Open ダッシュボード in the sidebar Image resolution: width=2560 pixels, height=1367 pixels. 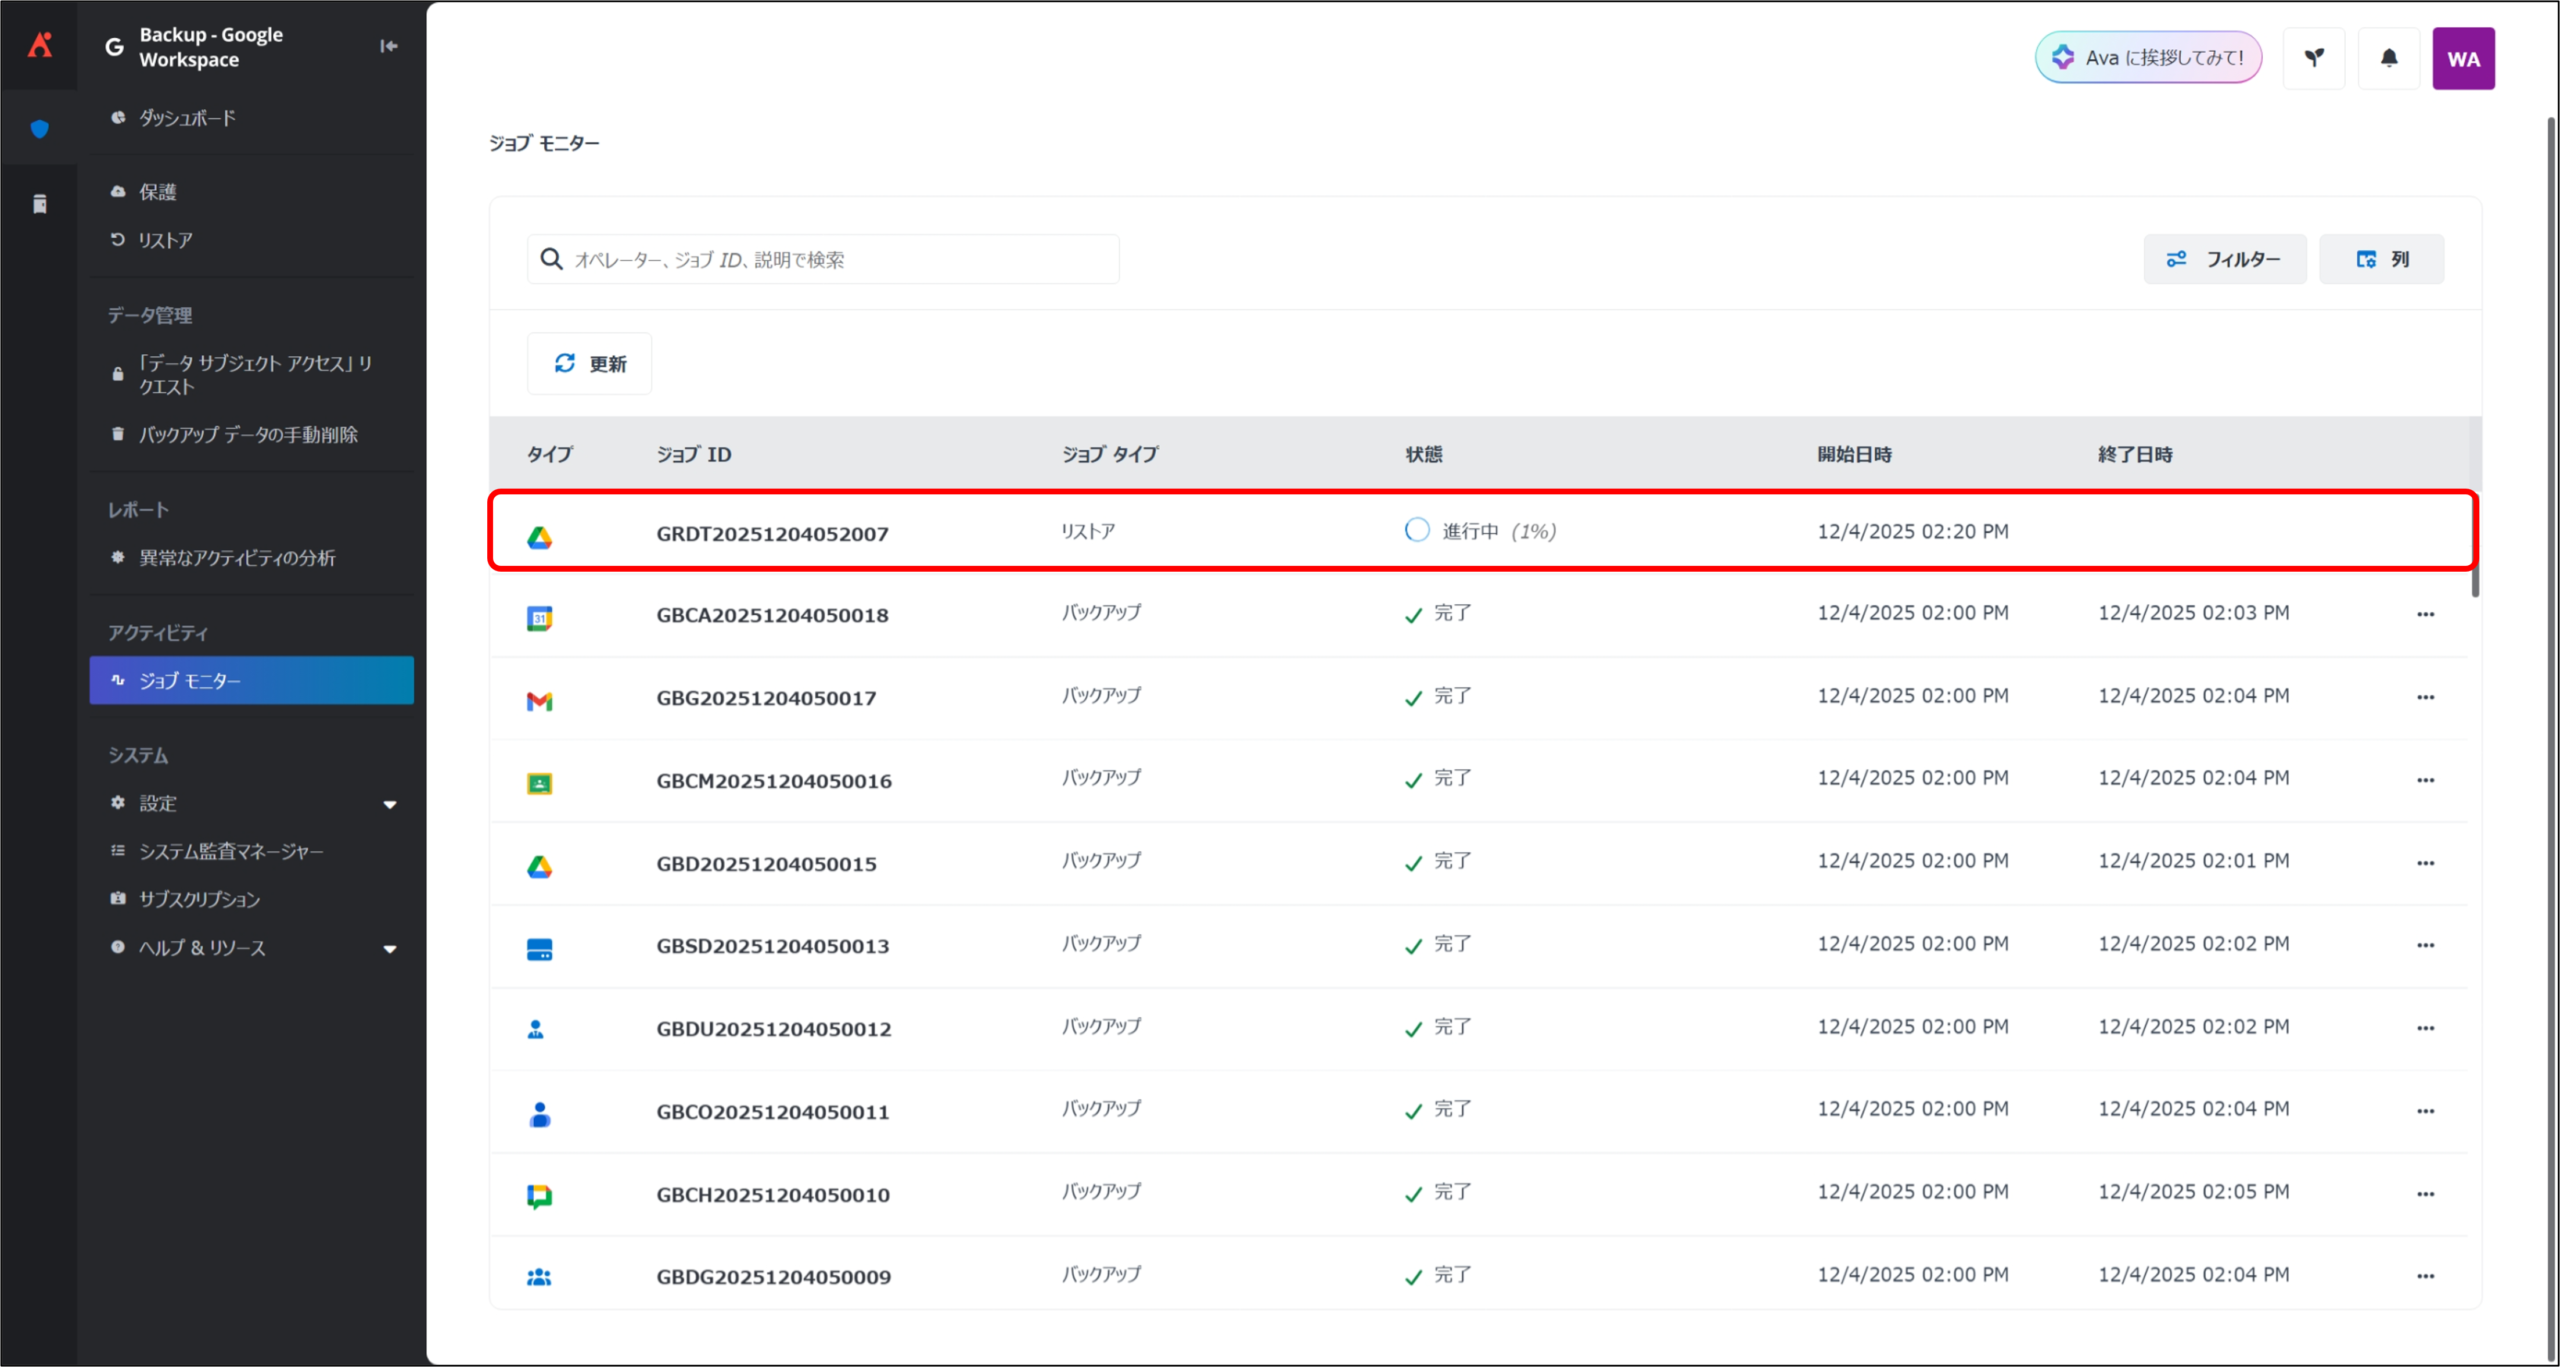pyautogui.click(x=187, y=118)
